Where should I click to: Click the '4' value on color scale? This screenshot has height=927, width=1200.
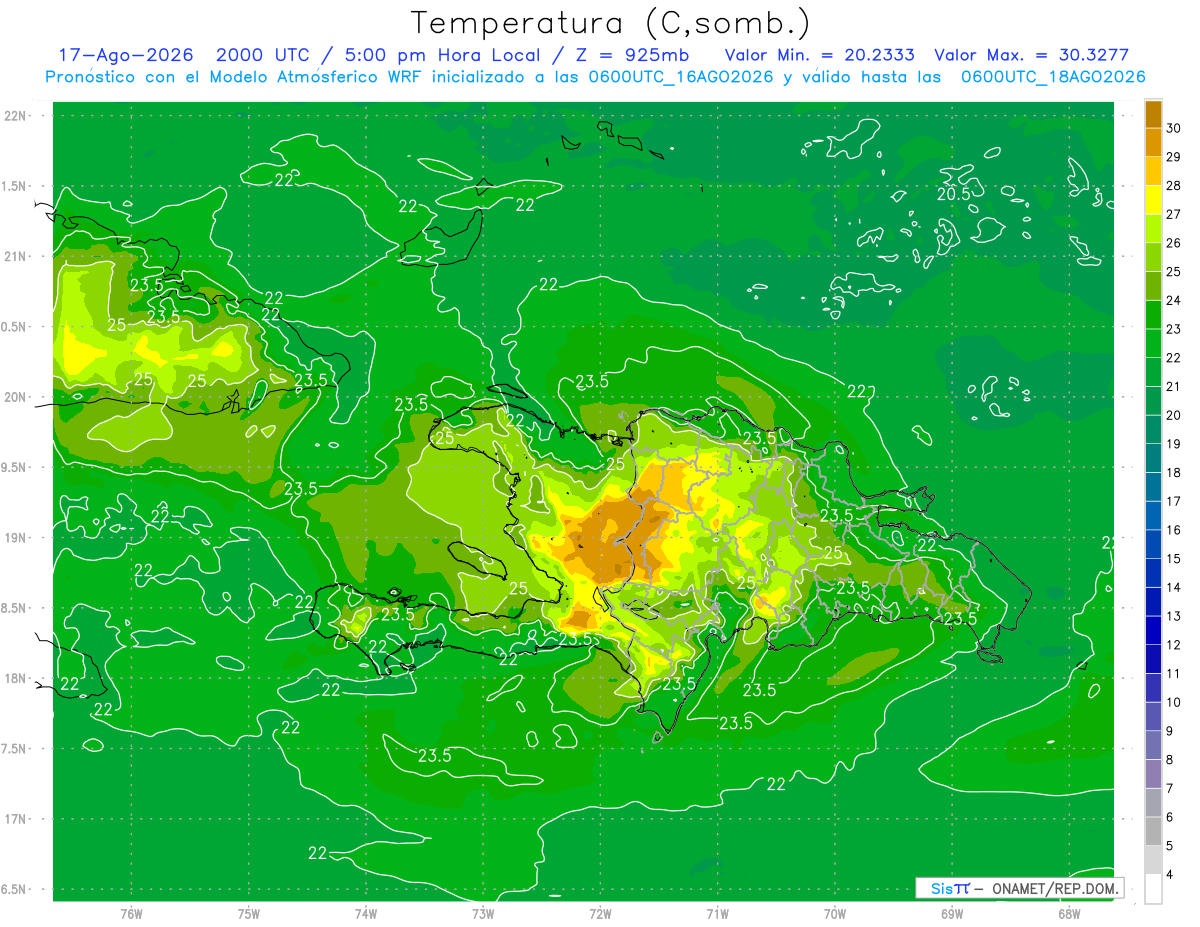pos(1169,875)
